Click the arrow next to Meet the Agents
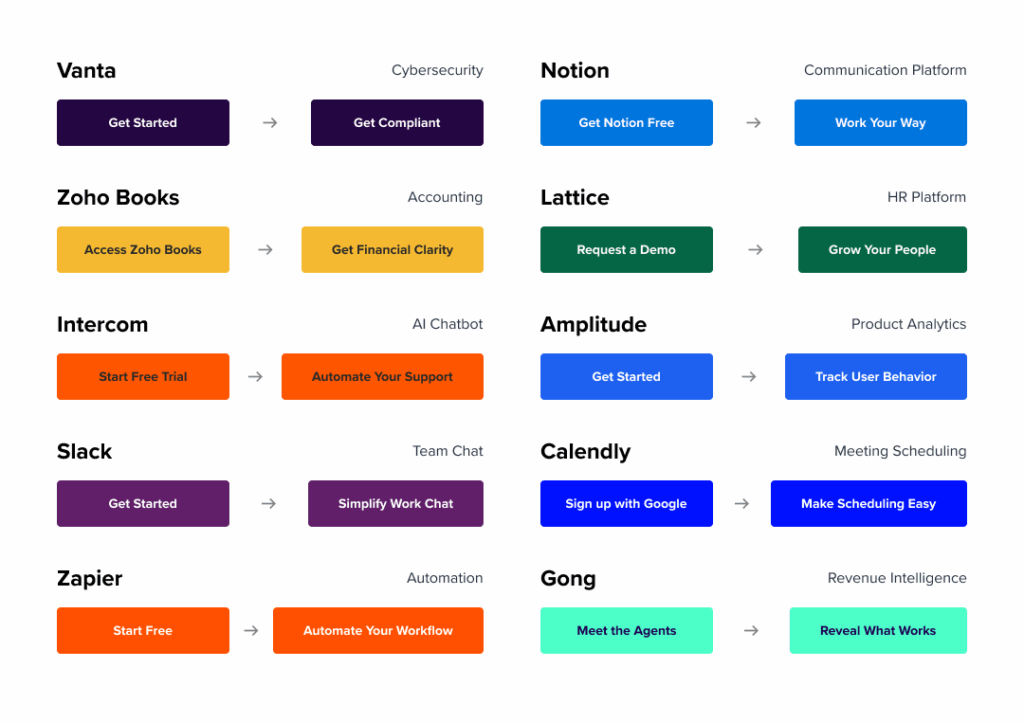The height and width of the screenshot is (722, 1024). [751, 631]
